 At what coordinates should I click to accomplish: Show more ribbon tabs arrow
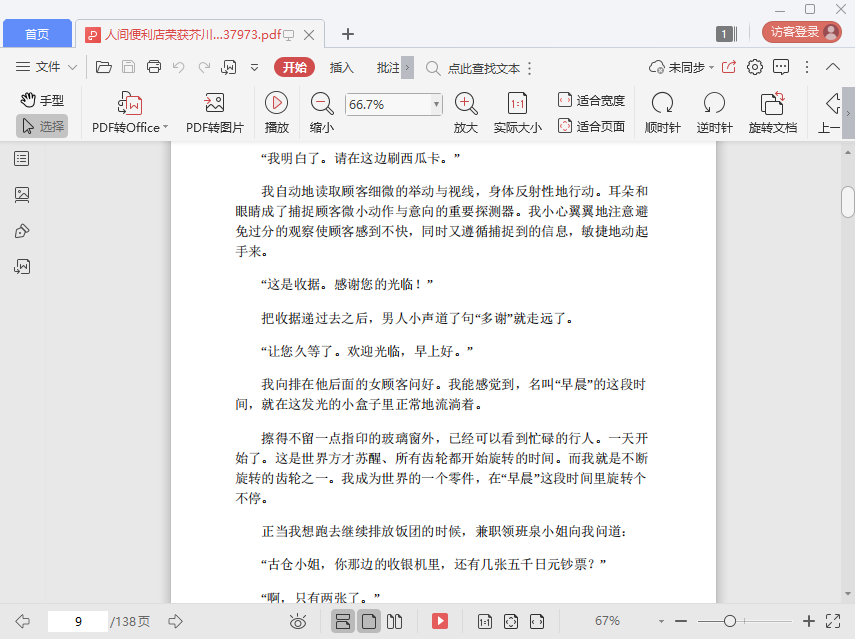tap(407, 68)
